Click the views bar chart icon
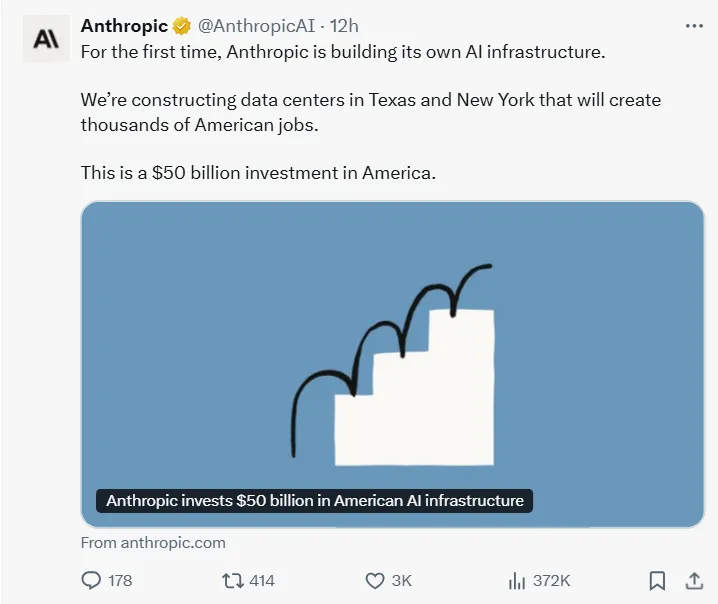 (517, 580)
